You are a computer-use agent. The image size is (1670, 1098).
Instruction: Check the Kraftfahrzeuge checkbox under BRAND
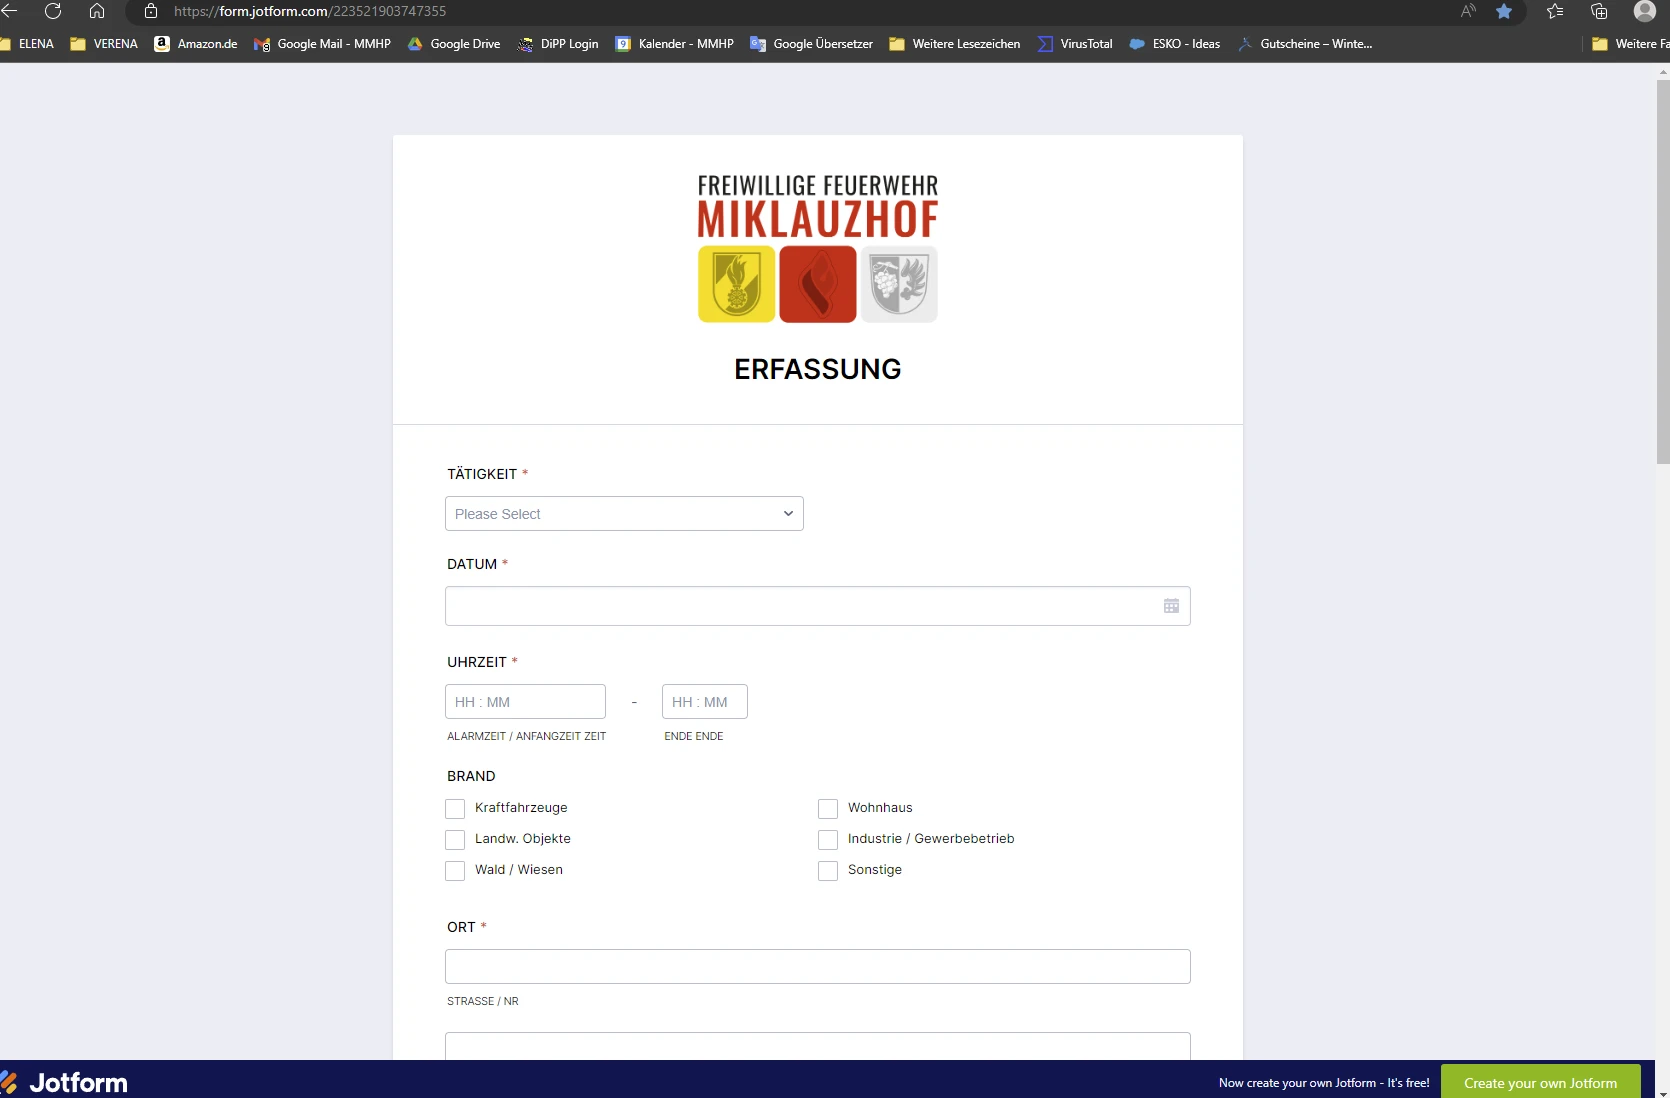[x=455, y=809]
